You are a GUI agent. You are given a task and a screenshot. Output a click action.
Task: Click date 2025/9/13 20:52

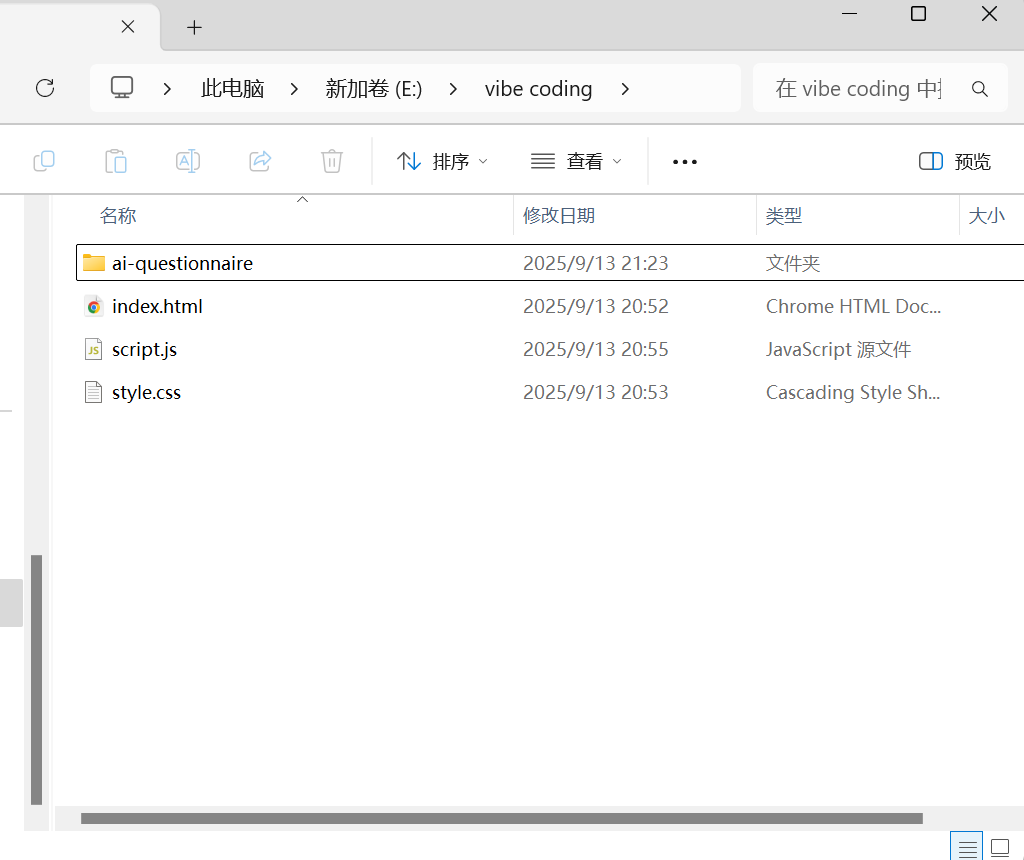tap(596, 306)
